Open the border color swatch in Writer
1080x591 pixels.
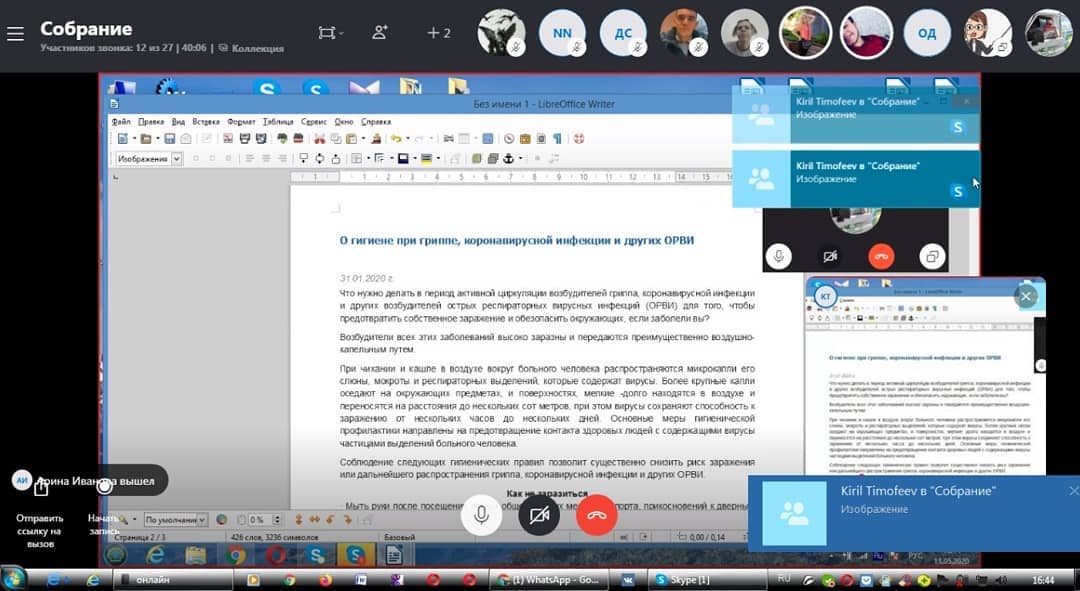(403, 158)
